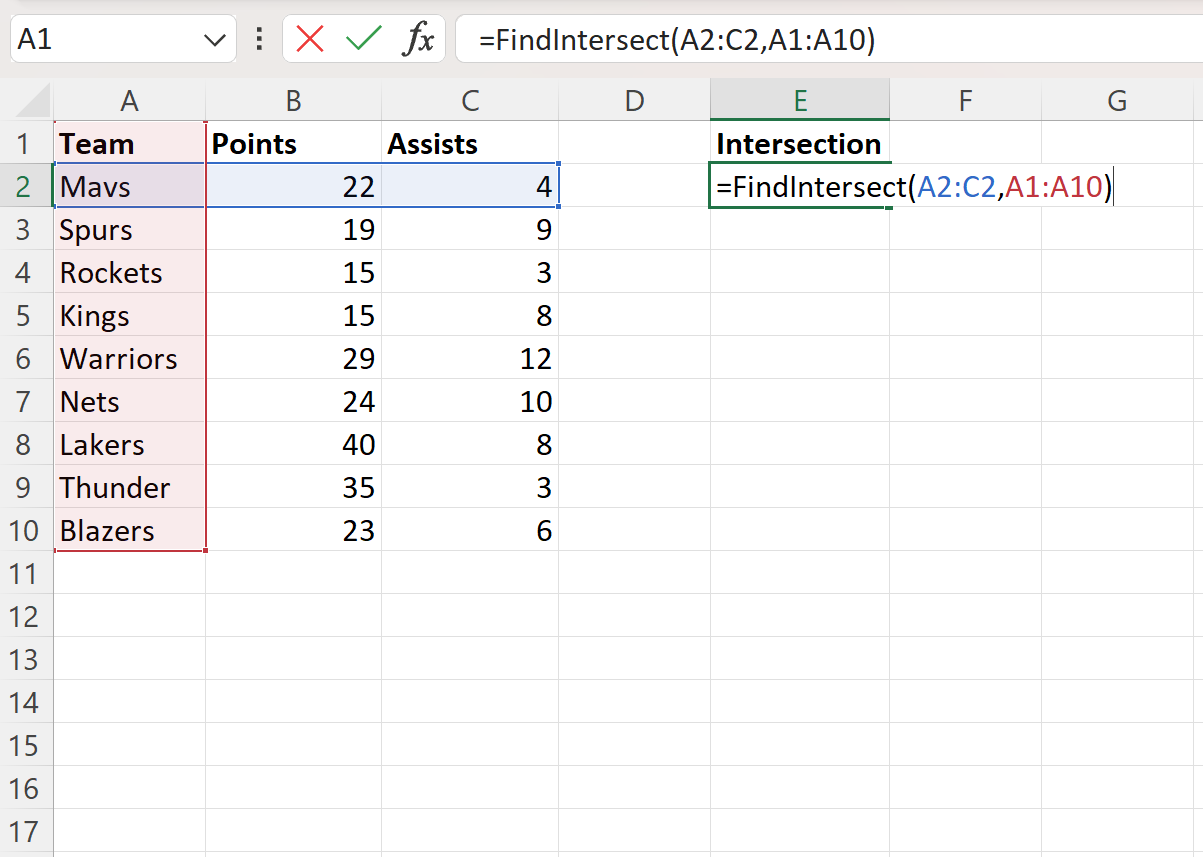Image resolution: width=1203 pixels, height=857 pixels.
Task: Select row 10 by clicking its row number
Action: tap(26, 530)
